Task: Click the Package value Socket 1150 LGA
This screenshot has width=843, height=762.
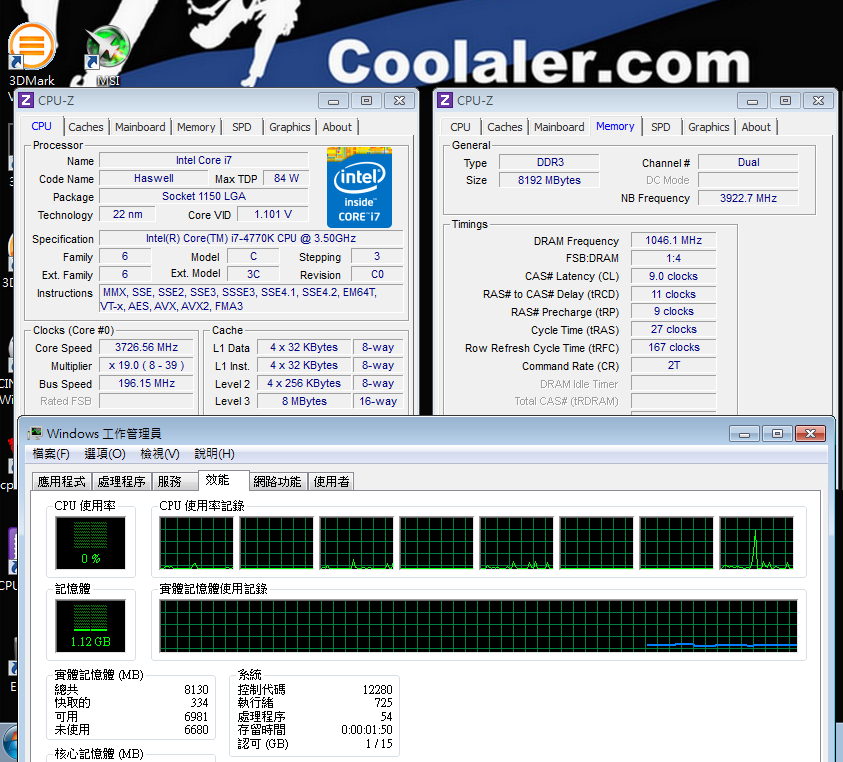Action: 204,196
